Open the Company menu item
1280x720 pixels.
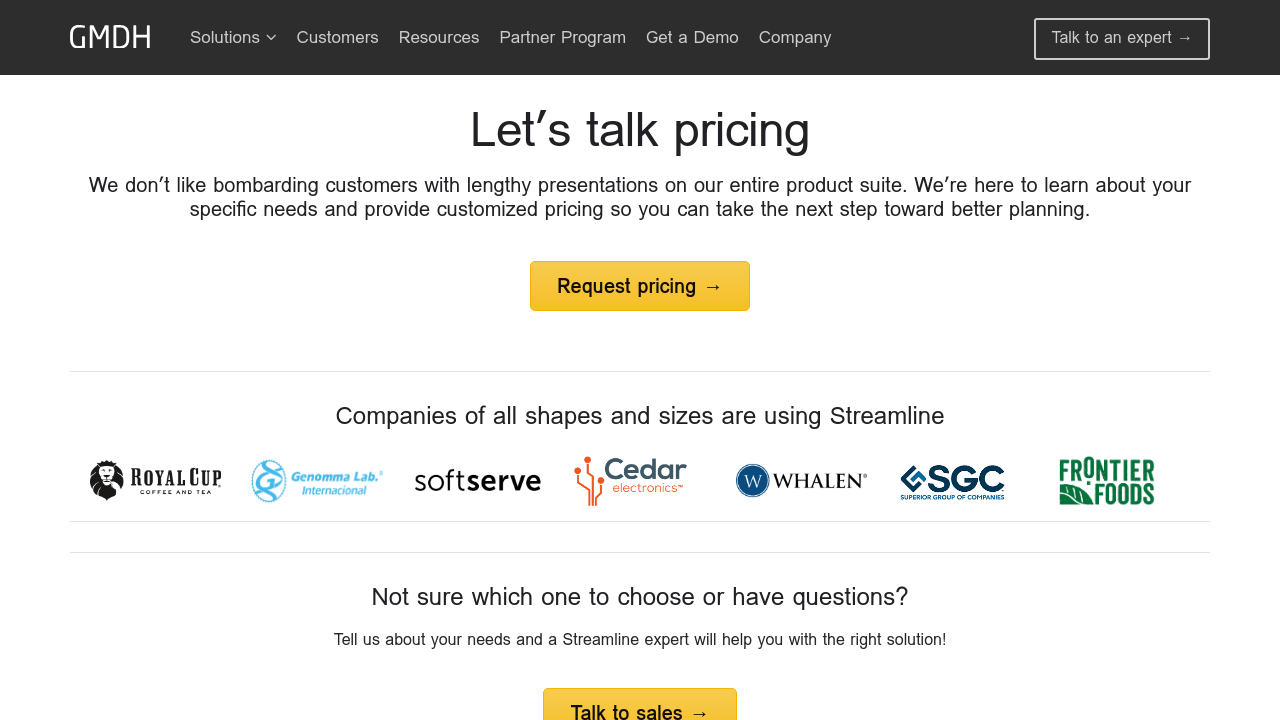coord(795,38)
